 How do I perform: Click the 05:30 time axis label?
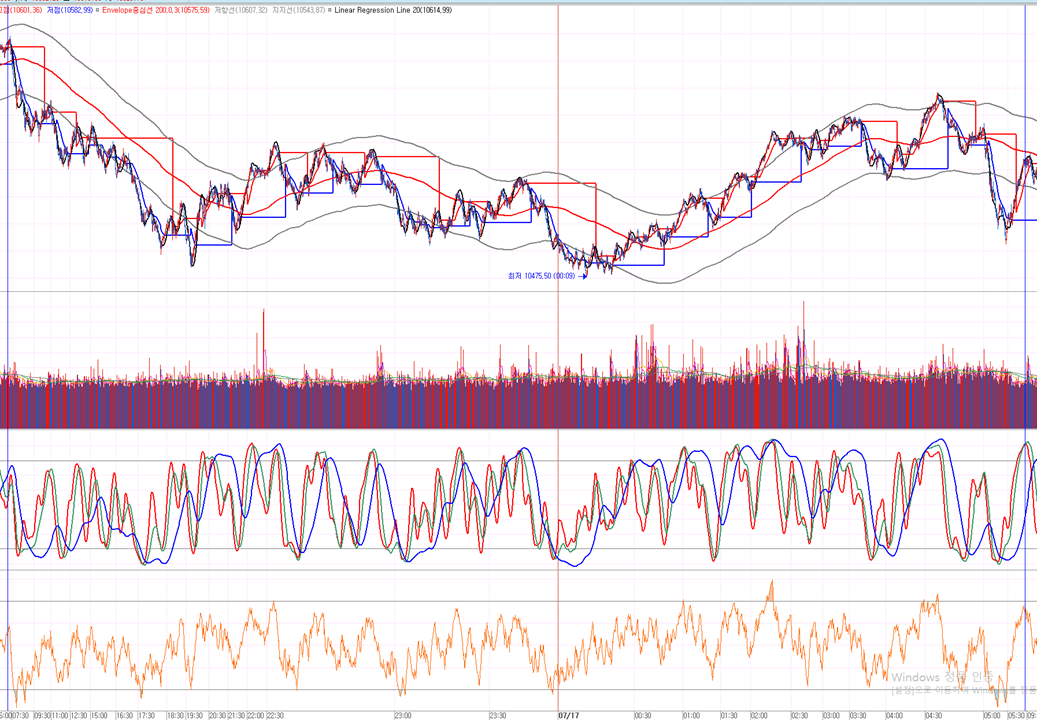[x=1016, y=715]
